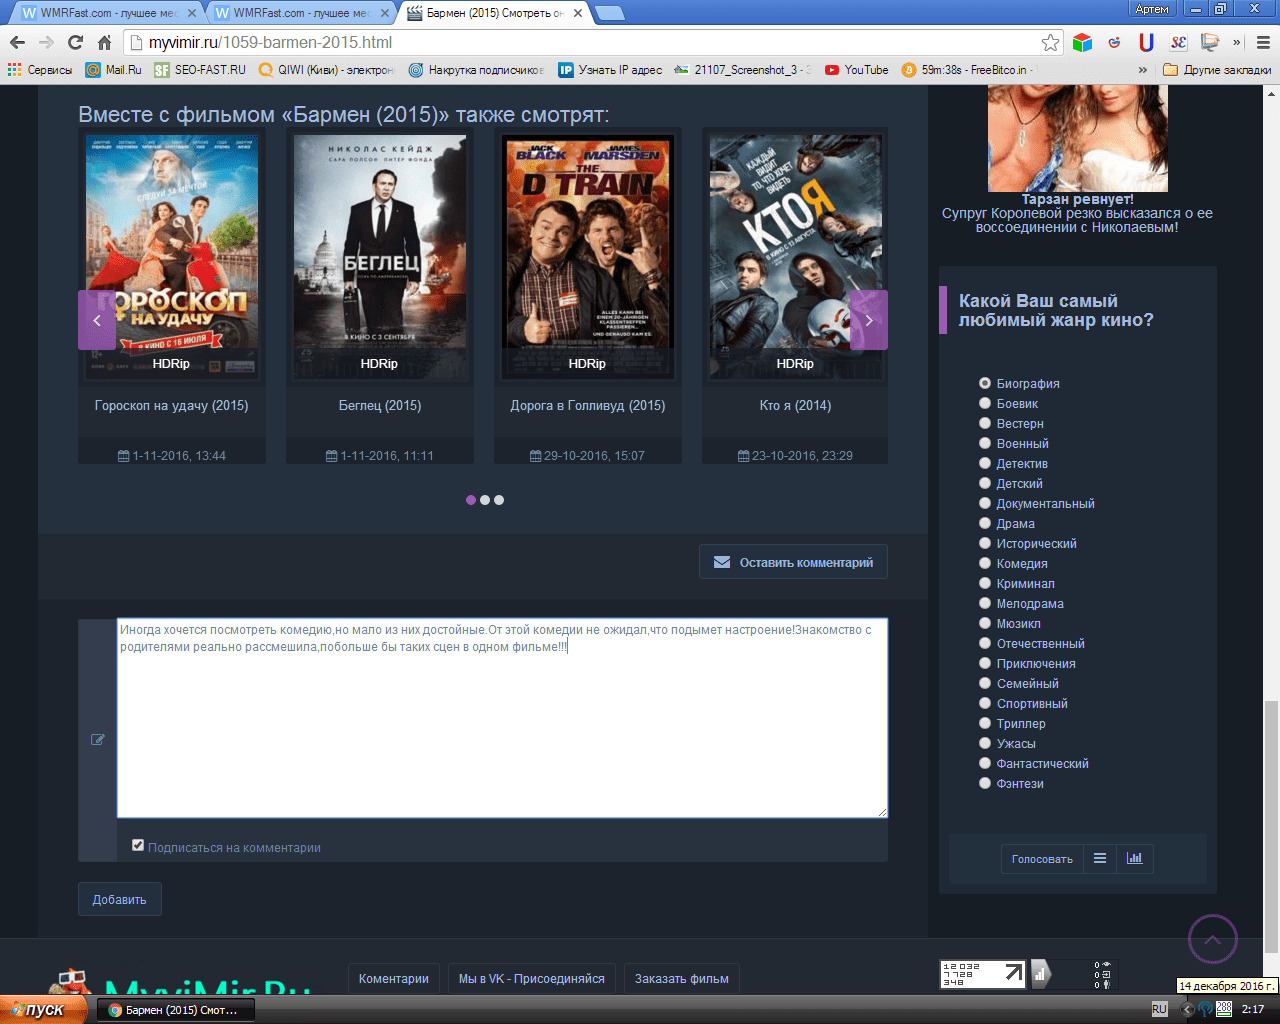Open a new tab button
The image size is (1280, 1024).
click(610, 13)
